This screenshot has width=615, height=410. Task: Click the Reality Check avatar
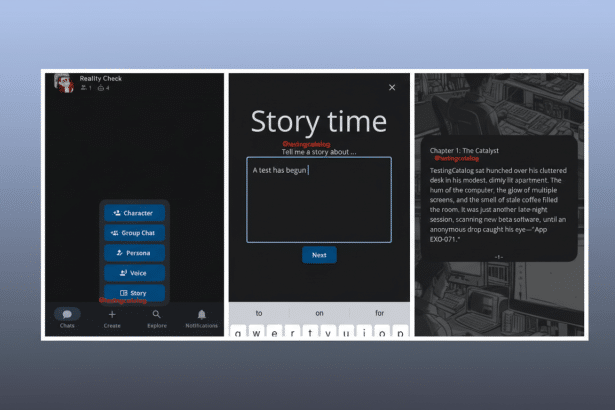tap(64, 83)
